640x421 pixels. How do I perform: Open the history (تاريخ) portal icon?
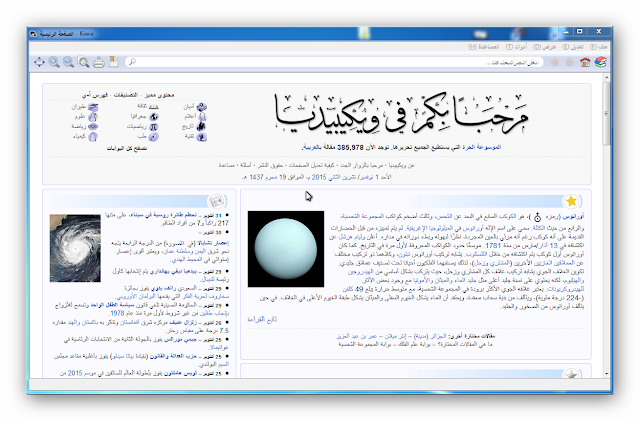point(201,127)
